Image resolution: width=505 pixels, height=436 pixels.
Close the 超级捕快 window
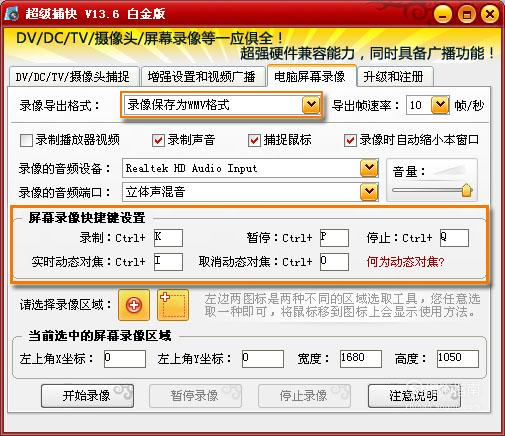[490, 14]
